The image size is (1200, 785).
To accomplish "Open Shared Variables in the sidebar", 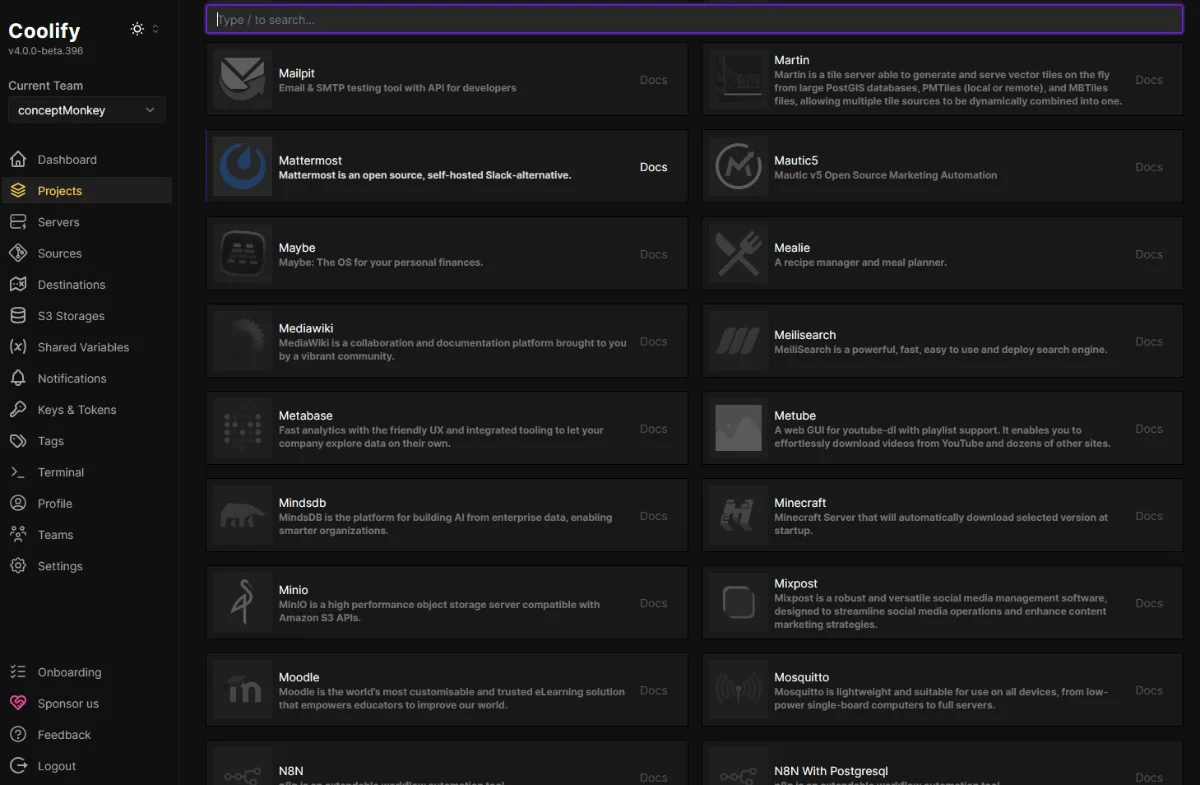I will (x=87, y=347).
